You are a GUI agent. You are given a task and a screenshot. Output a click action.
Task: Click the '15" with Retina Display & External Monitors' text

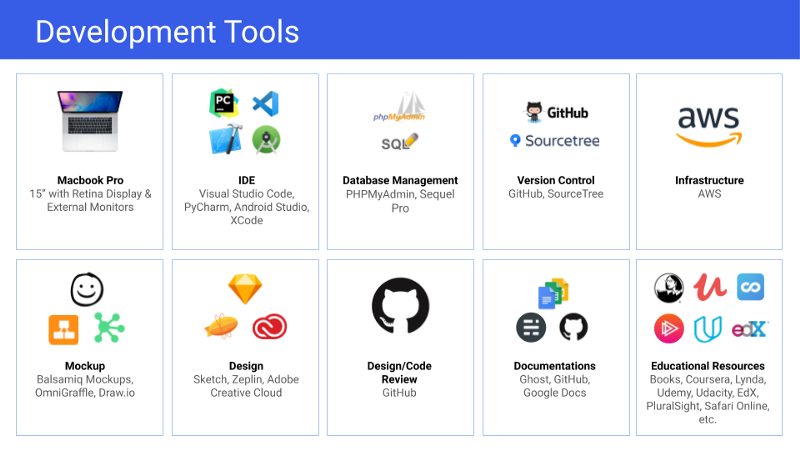(x=90, y=201)
